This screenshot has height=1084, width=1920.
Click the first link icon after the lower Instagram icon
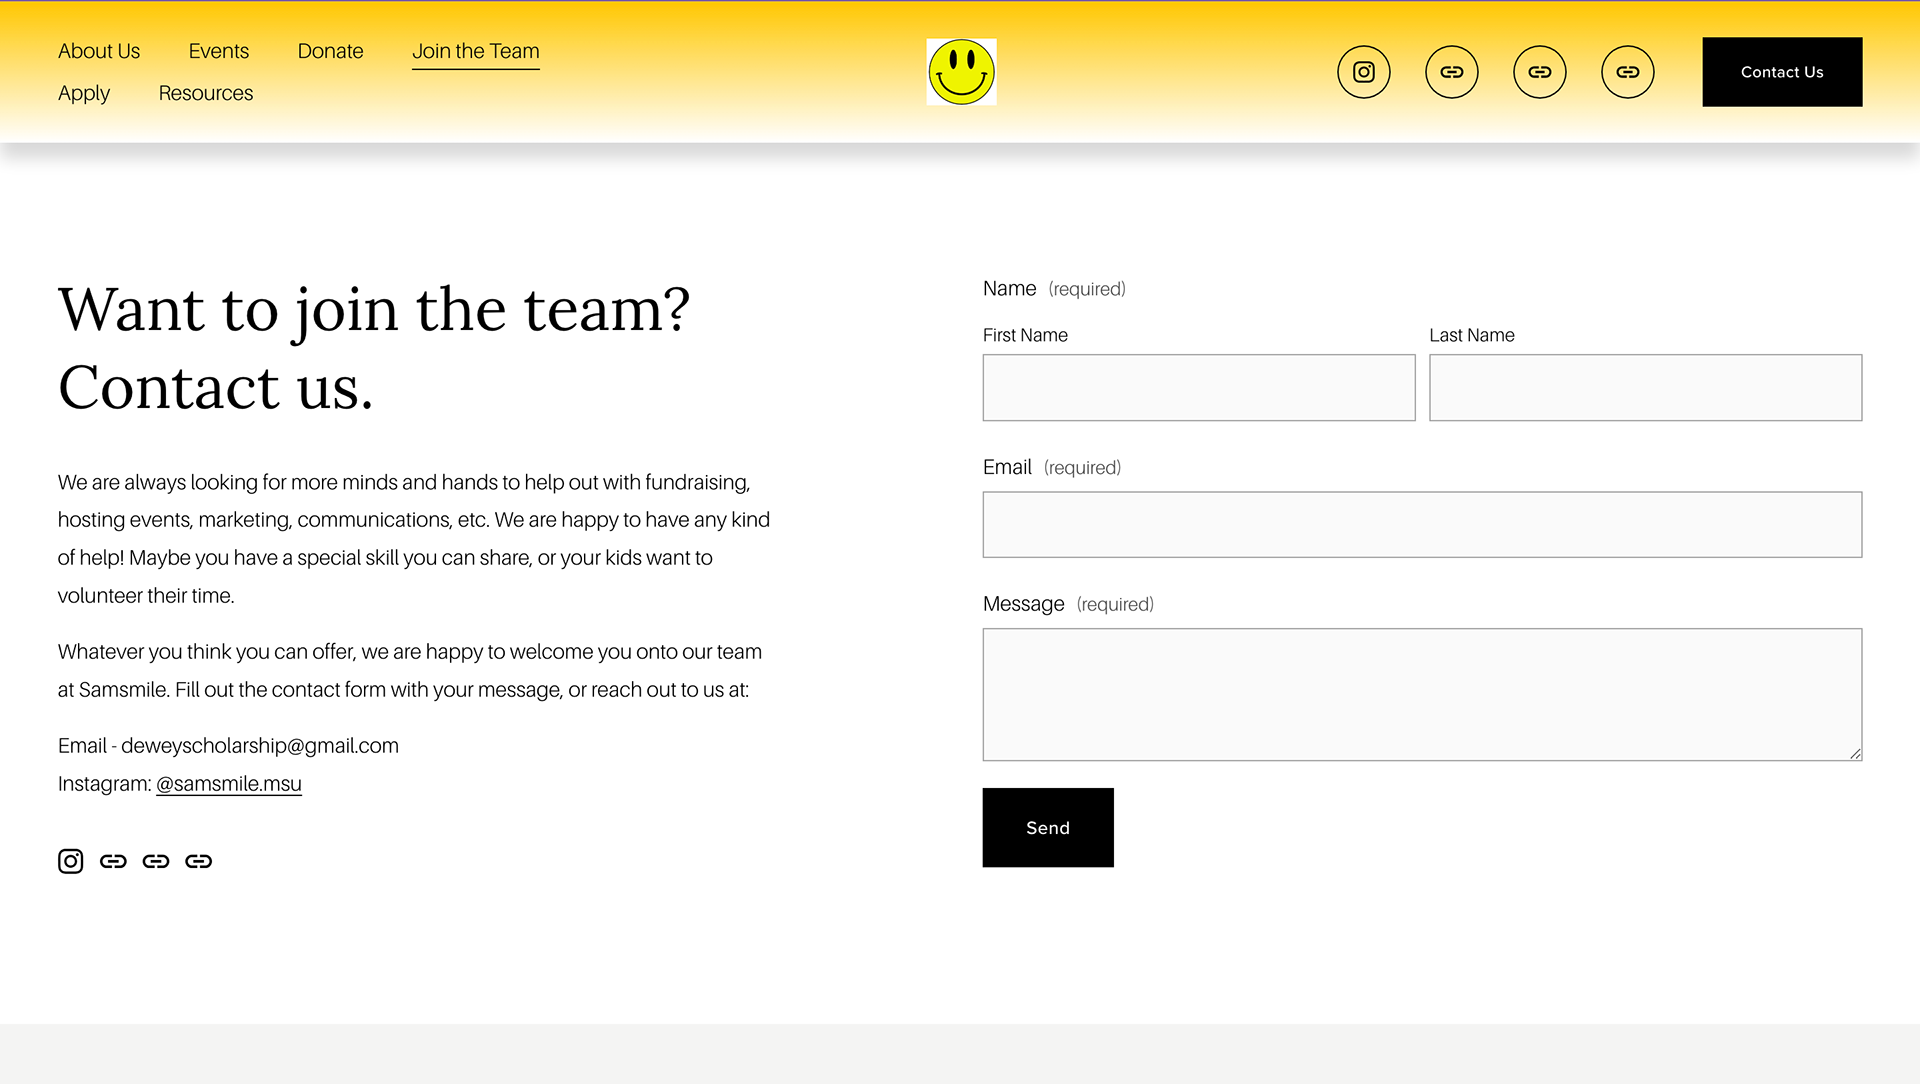[113, 861]
